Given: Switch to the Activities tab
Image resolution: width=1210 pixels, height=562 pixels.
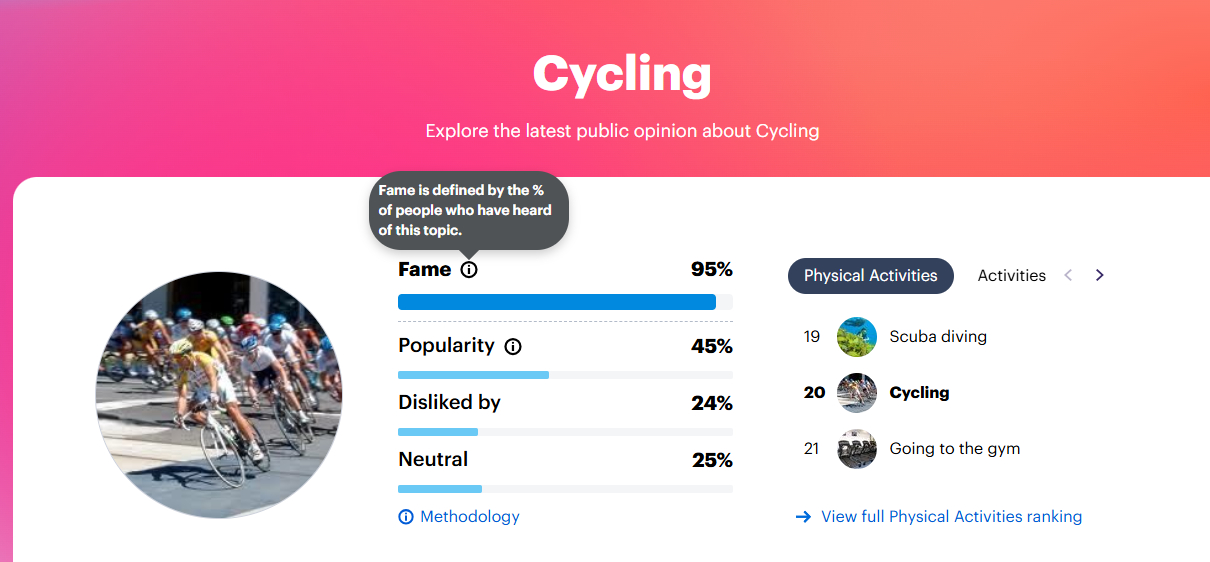Looking at the screenshot, I should (1011, 276).
